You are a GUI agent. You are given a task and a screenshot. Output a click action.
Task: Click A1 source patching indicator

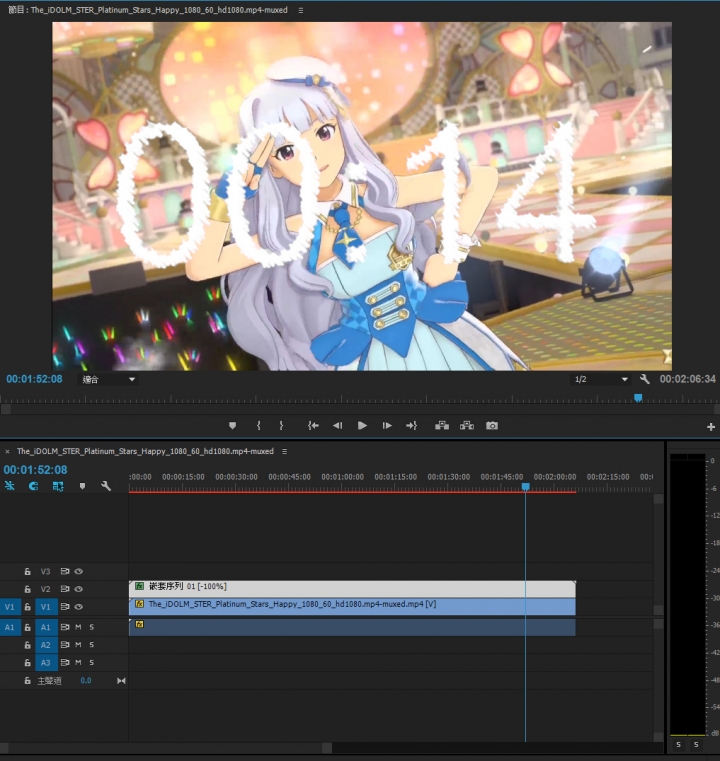click(10, 627)
